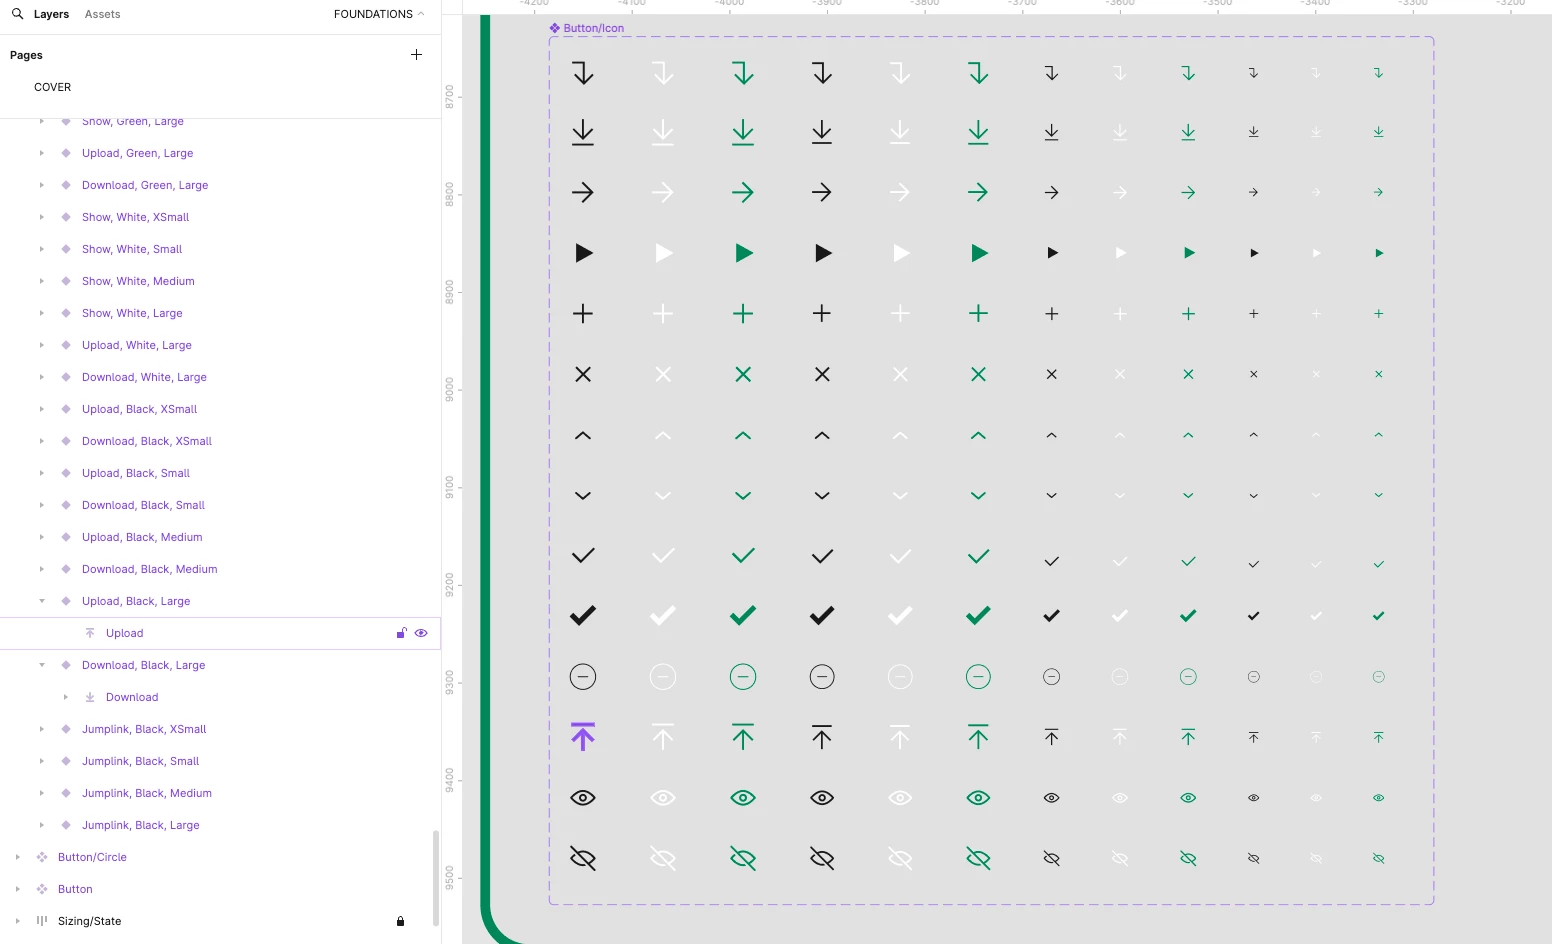Click component diamond icon of Jumplink, Black, Large
The image size is (1552, 944).
(66, 825)
